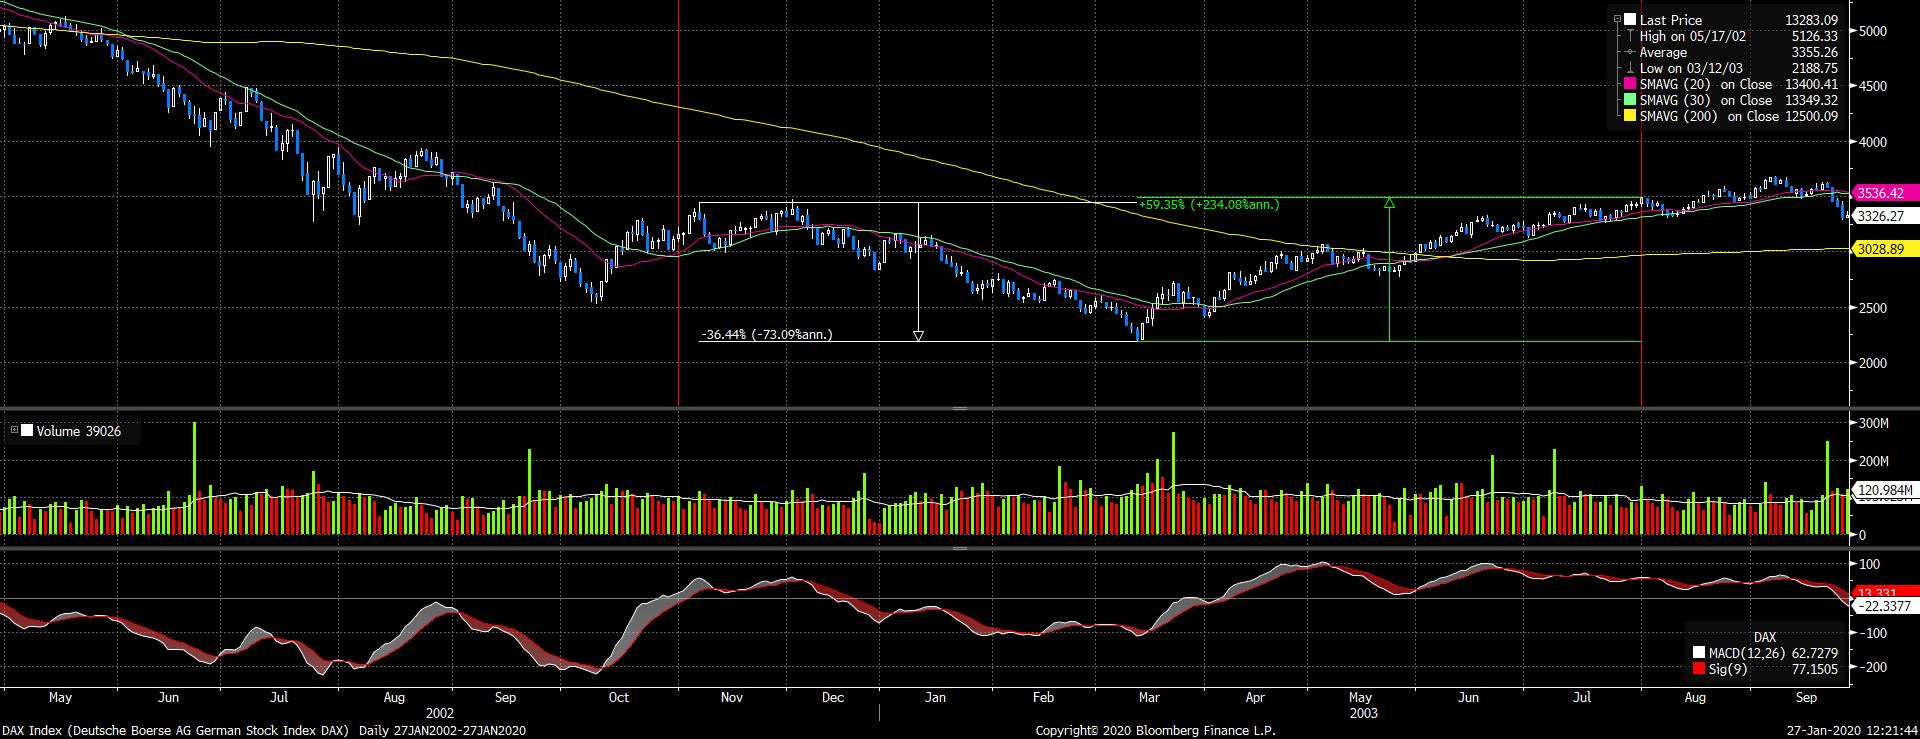The height and width of the screenshot is (739, 1920).
Task: Click the 5000 price axis label
Action: pyautogui.click(x=1872, y=31)
